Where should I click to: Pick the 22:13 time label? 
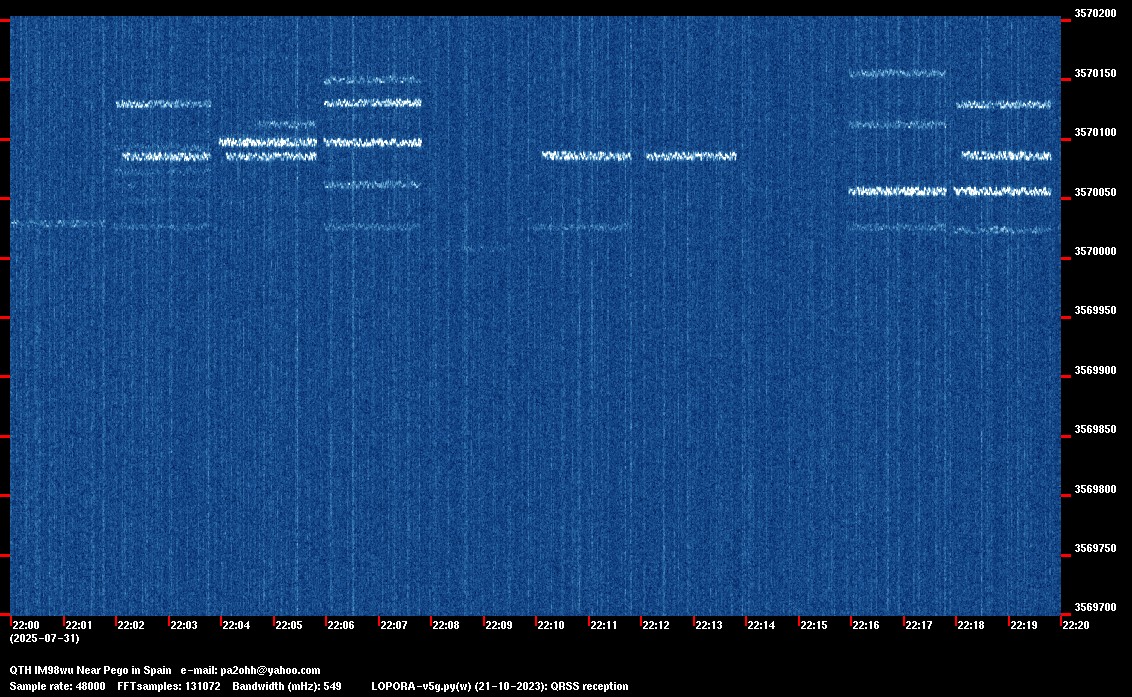708,625
